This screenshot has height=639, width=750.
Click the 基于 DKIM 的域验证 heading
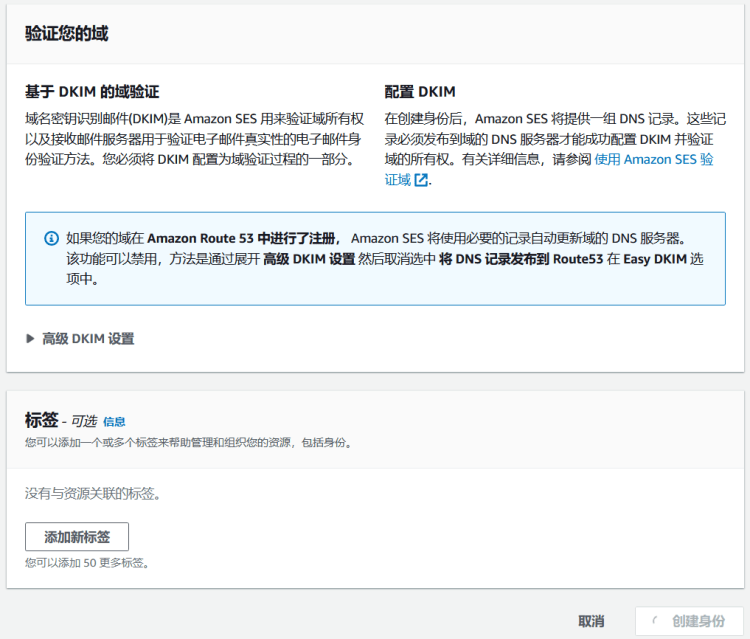tap(92, 92)
